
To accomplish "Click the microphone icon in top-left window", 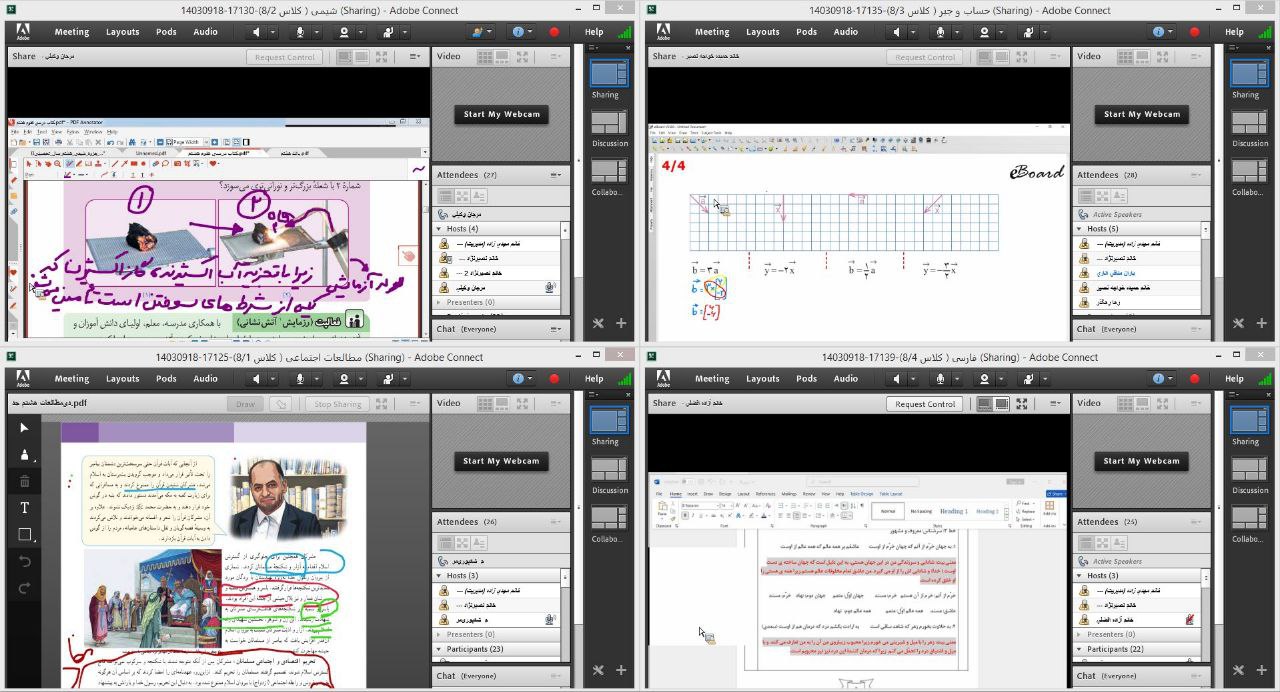I will coord(299,32).
